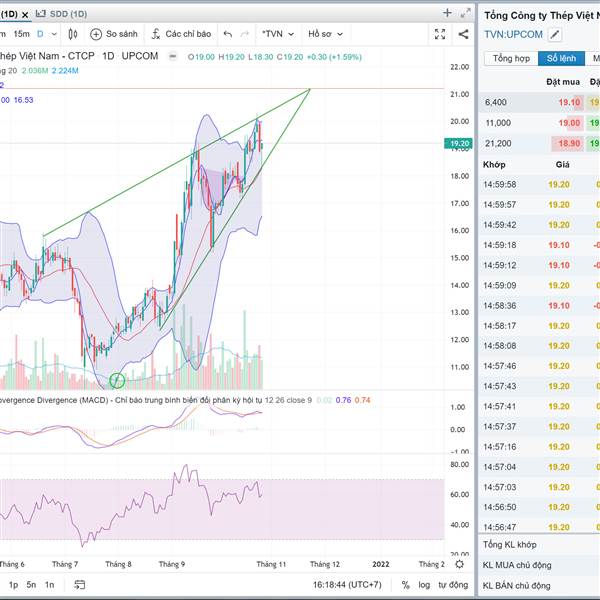Open the Hồ sơ dropdown

325,34
